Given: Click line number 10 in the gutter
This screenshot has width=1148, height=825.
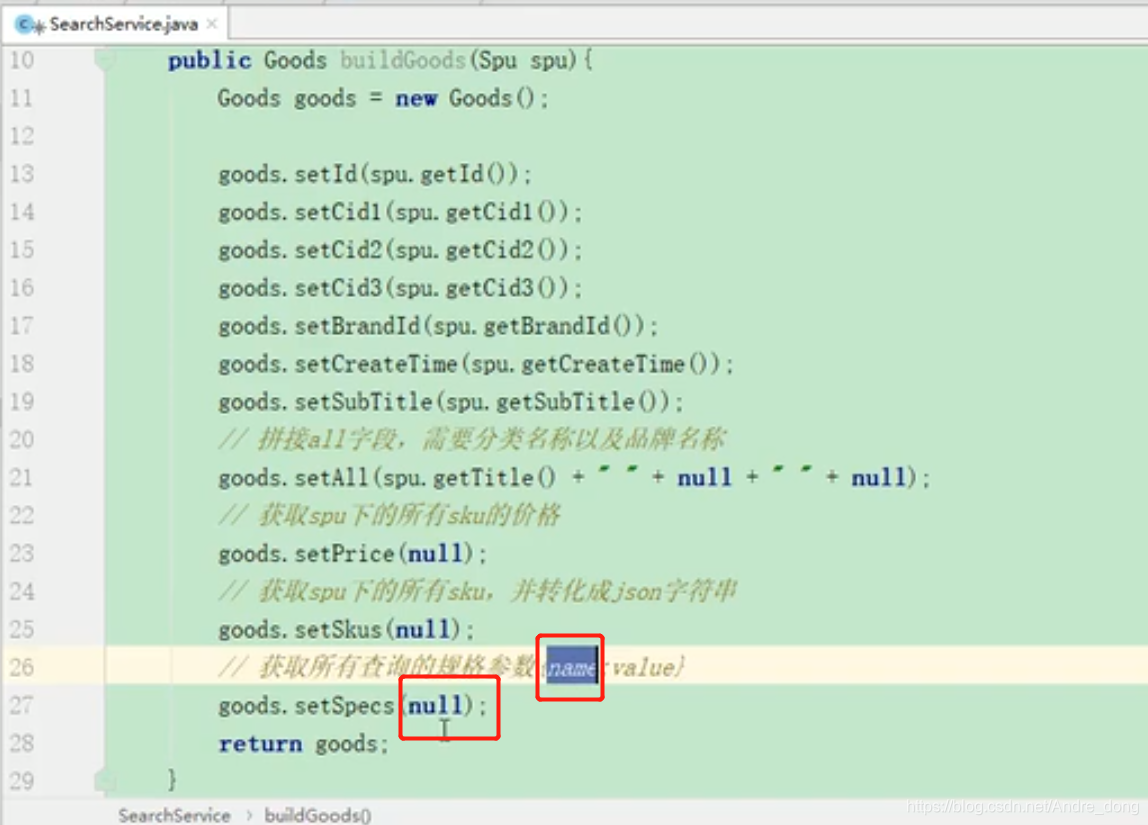Looking at the screenshot, I should click(x=22, y=60).
